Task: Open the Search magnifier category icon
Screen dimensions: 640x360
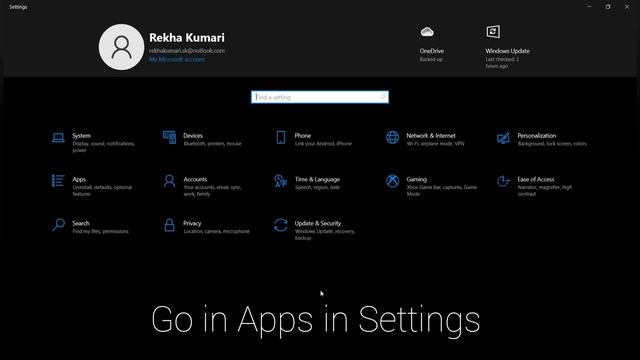Action: (x=58, y=225)
